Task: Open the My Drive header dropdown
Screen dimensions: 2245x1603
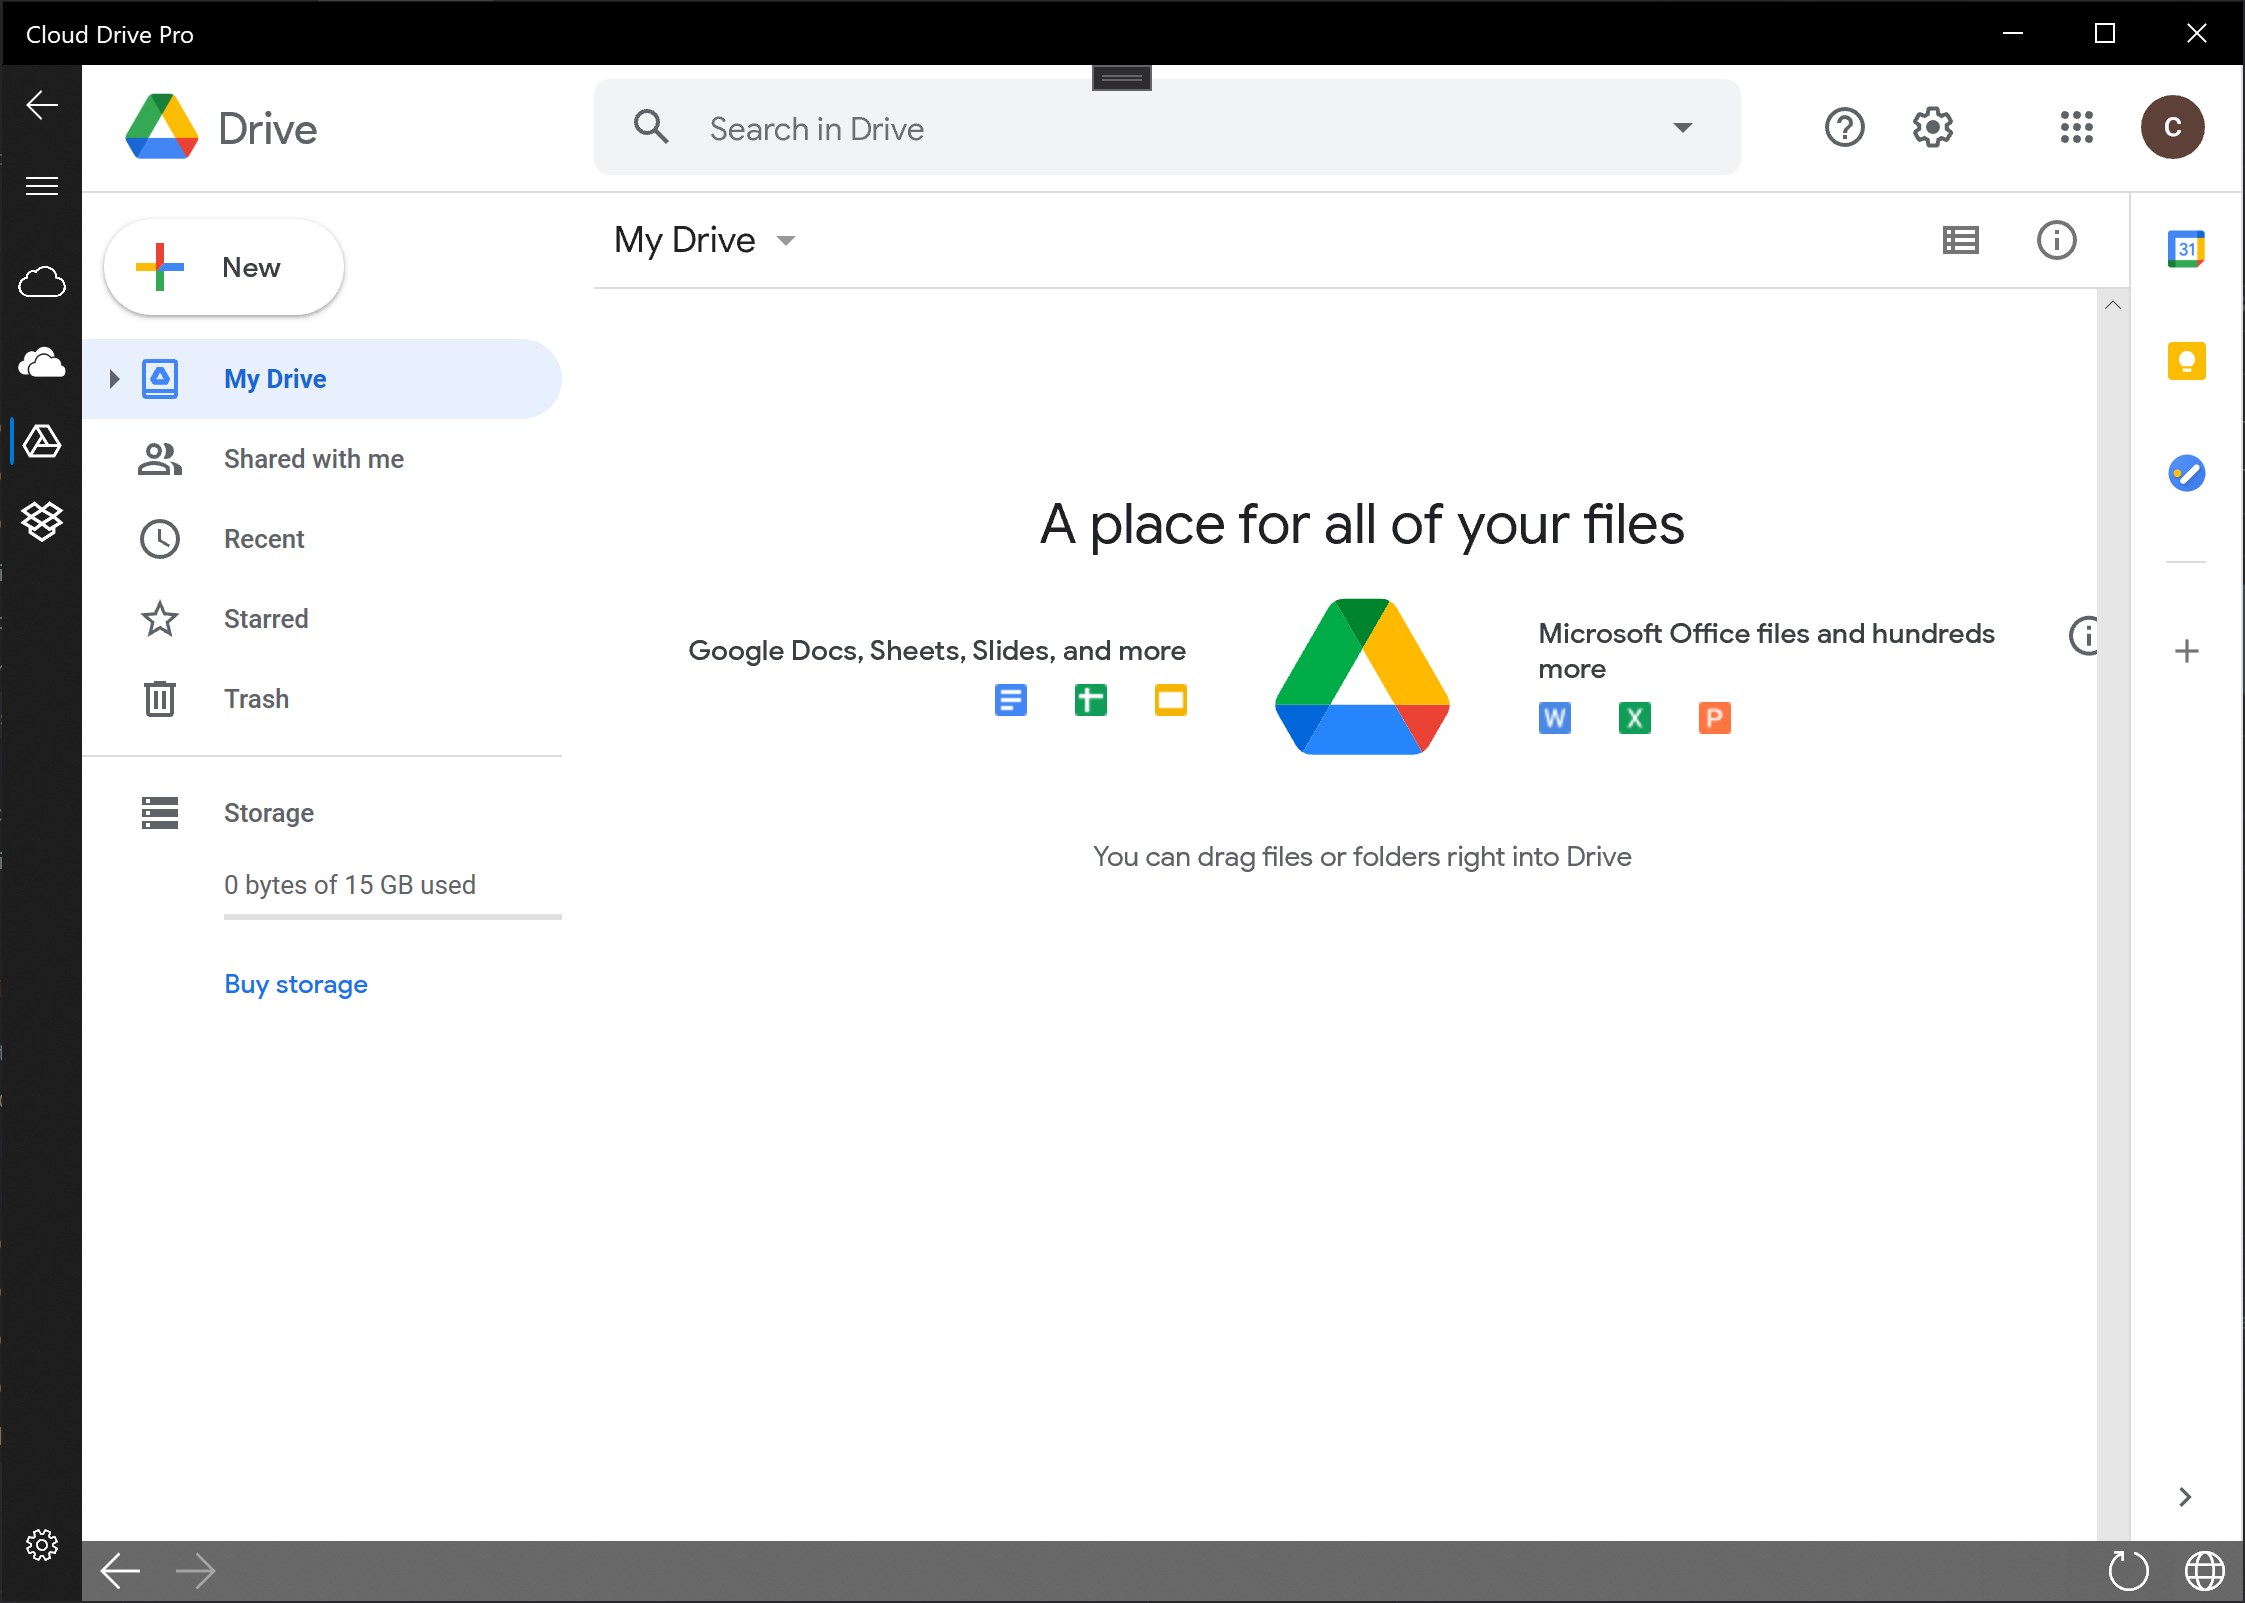Action: [x=786, y=241]
